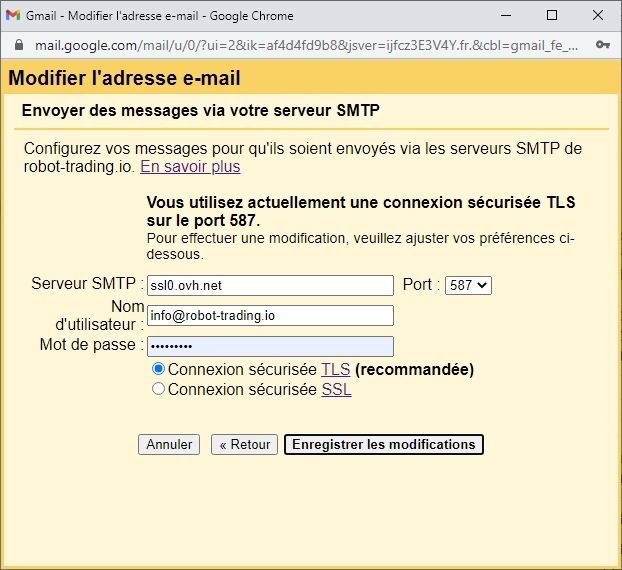Image resolution: width=622 pixels, height=570 pixels.
Task: Maximize the Chrome popup window
Action: click(552, 16)
